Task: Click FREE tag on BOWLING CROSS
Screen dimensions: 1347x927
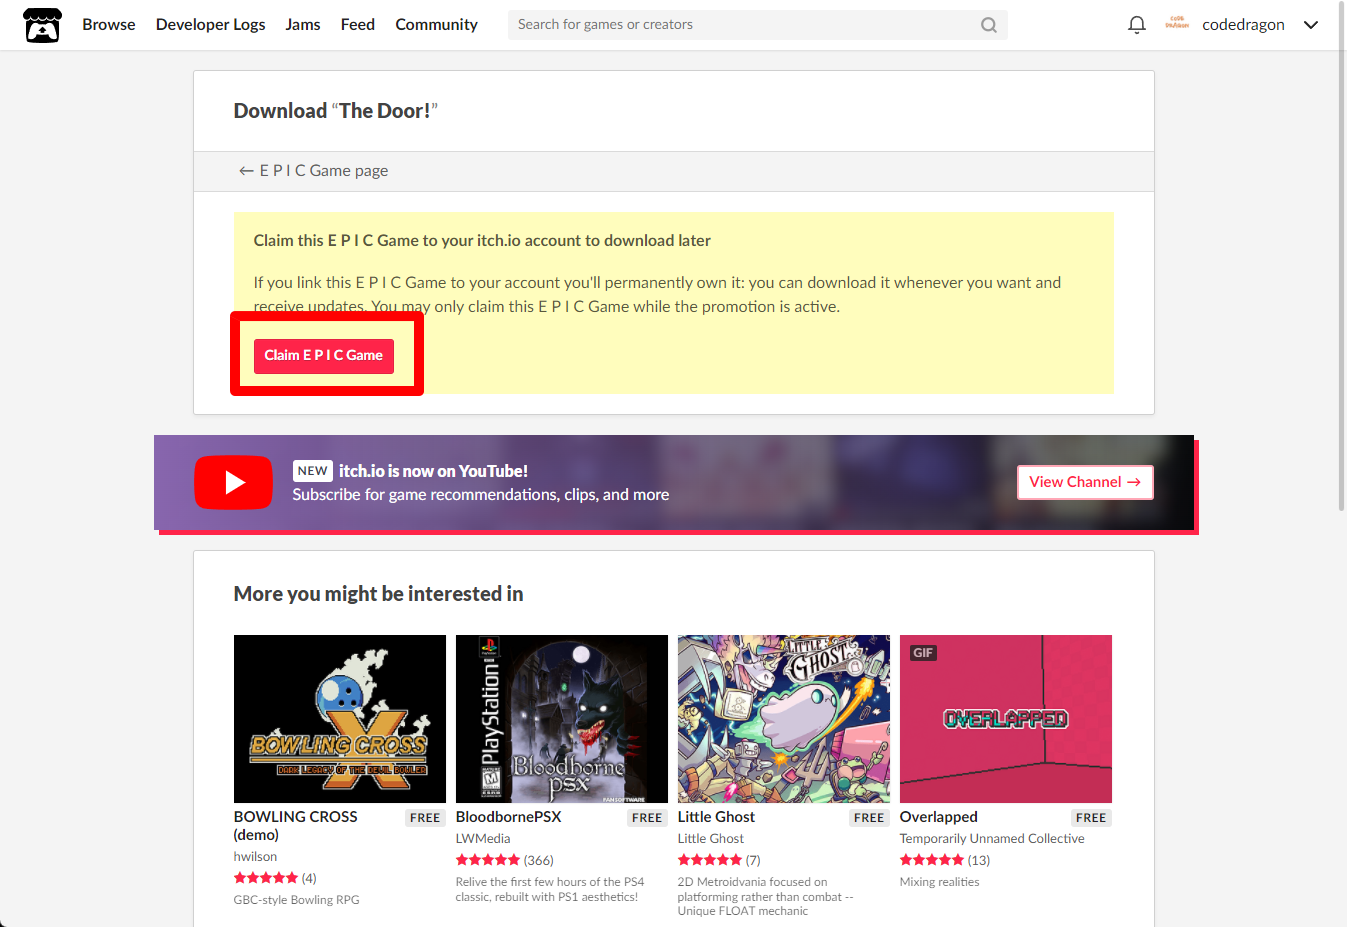Action: click(425, 818)
